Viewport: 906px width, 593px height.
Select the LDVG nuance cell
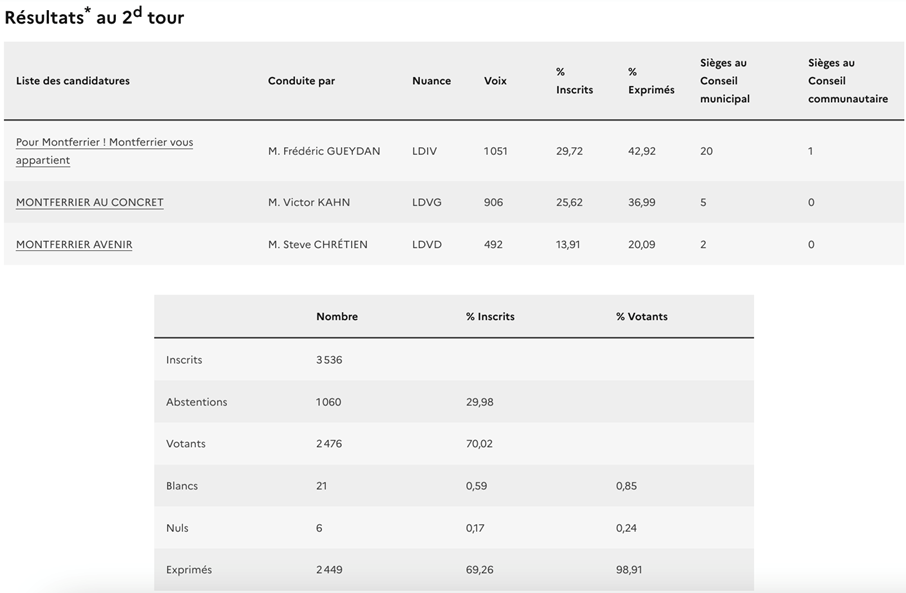click(x=427, y=202)
